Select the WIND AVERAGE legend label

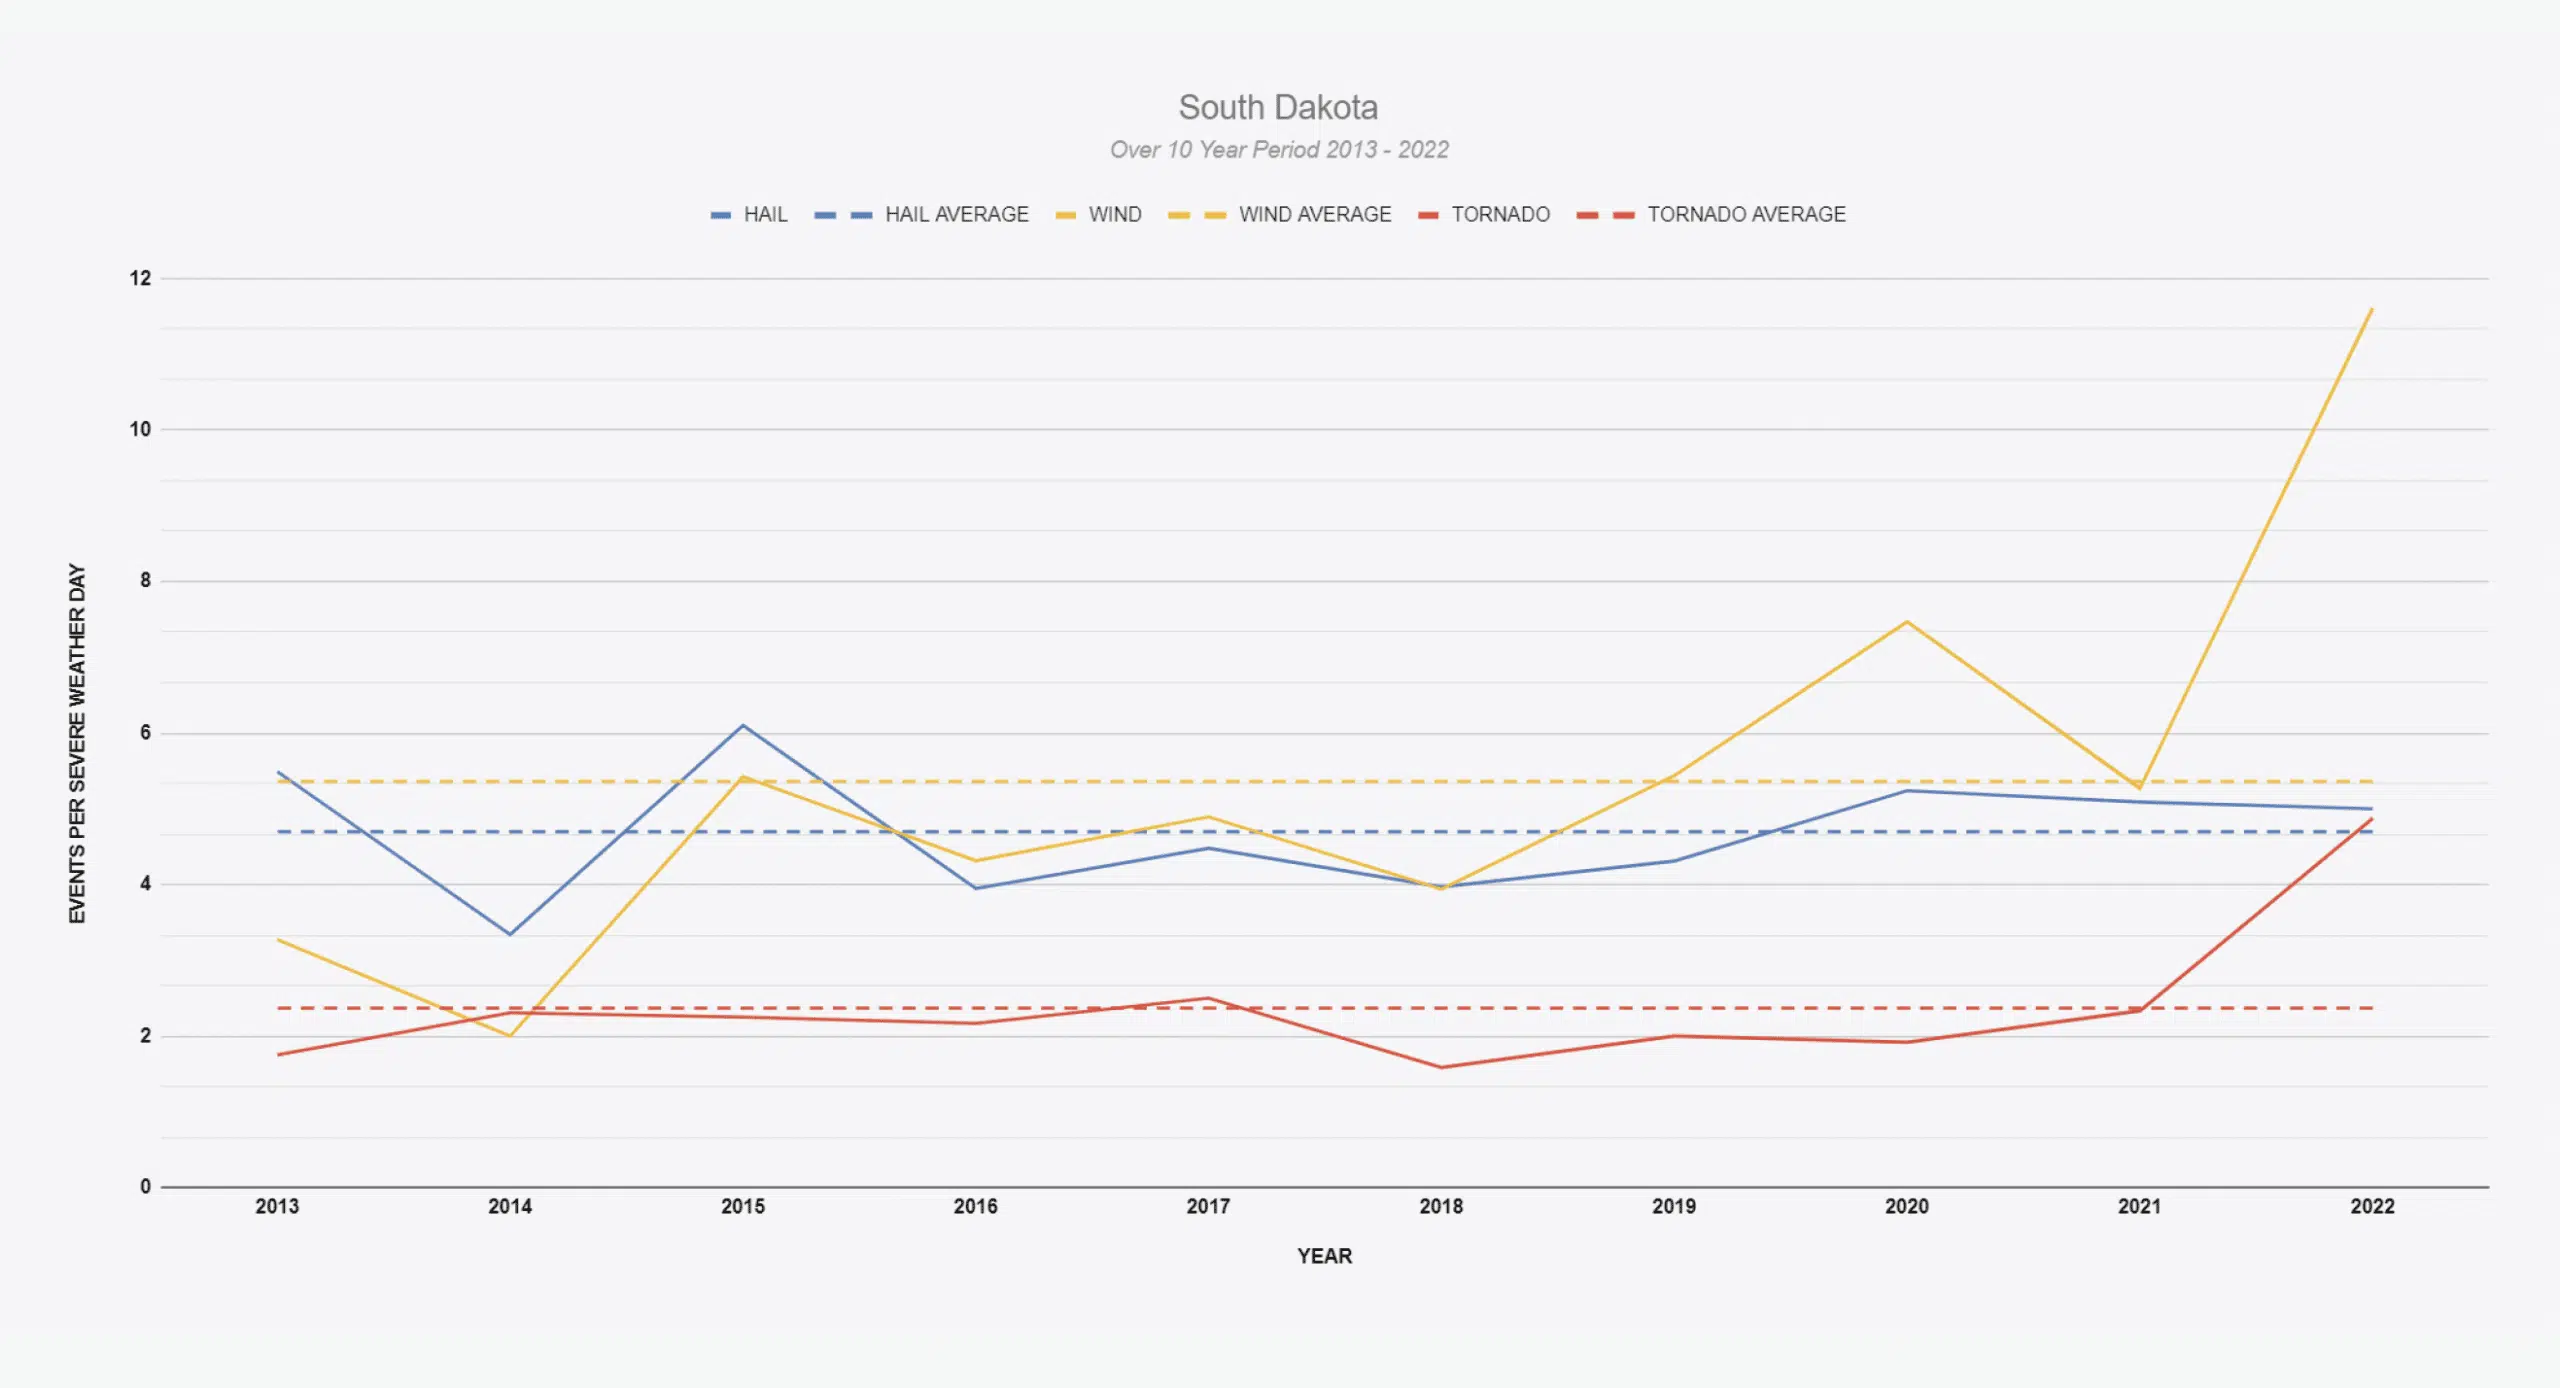point(1314,214)
